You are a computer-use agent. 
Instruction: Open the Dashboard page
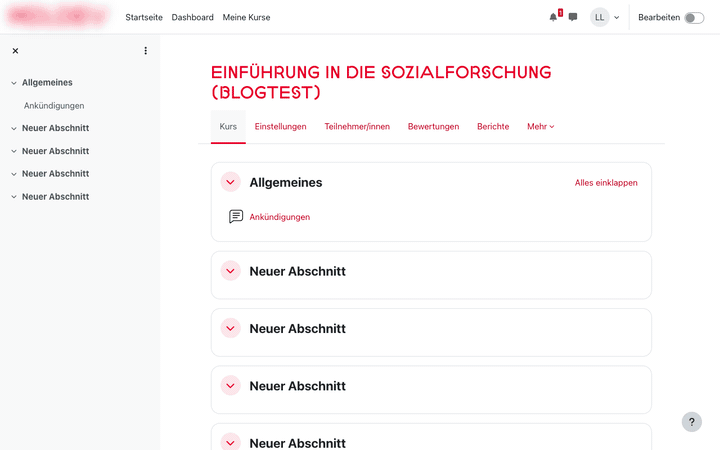(x=192, y=17)
